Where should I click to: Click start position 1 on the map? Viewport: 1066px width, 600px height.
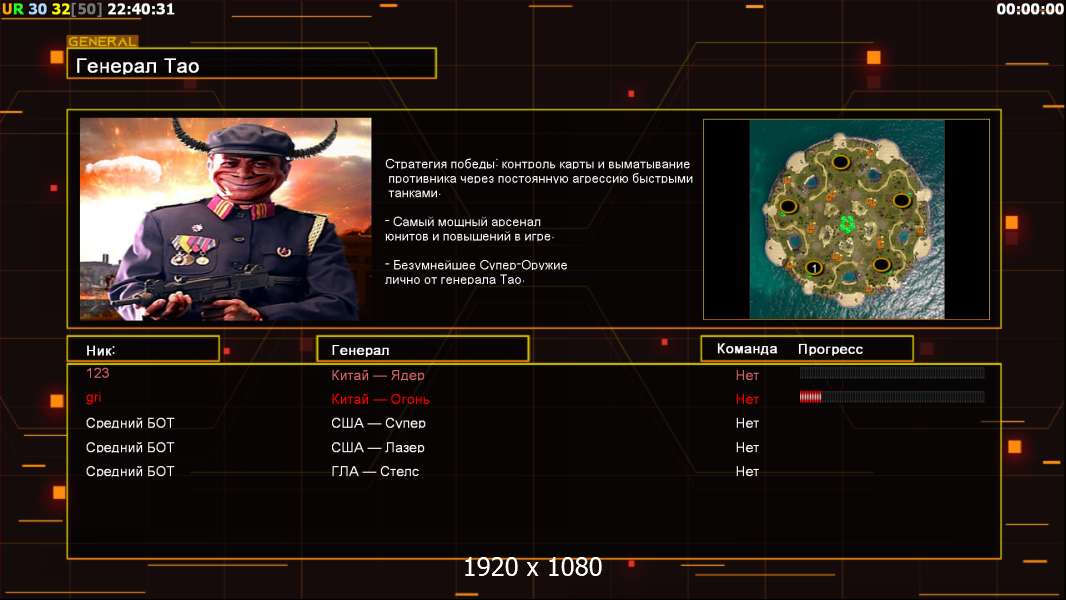(x=814, y=268)
